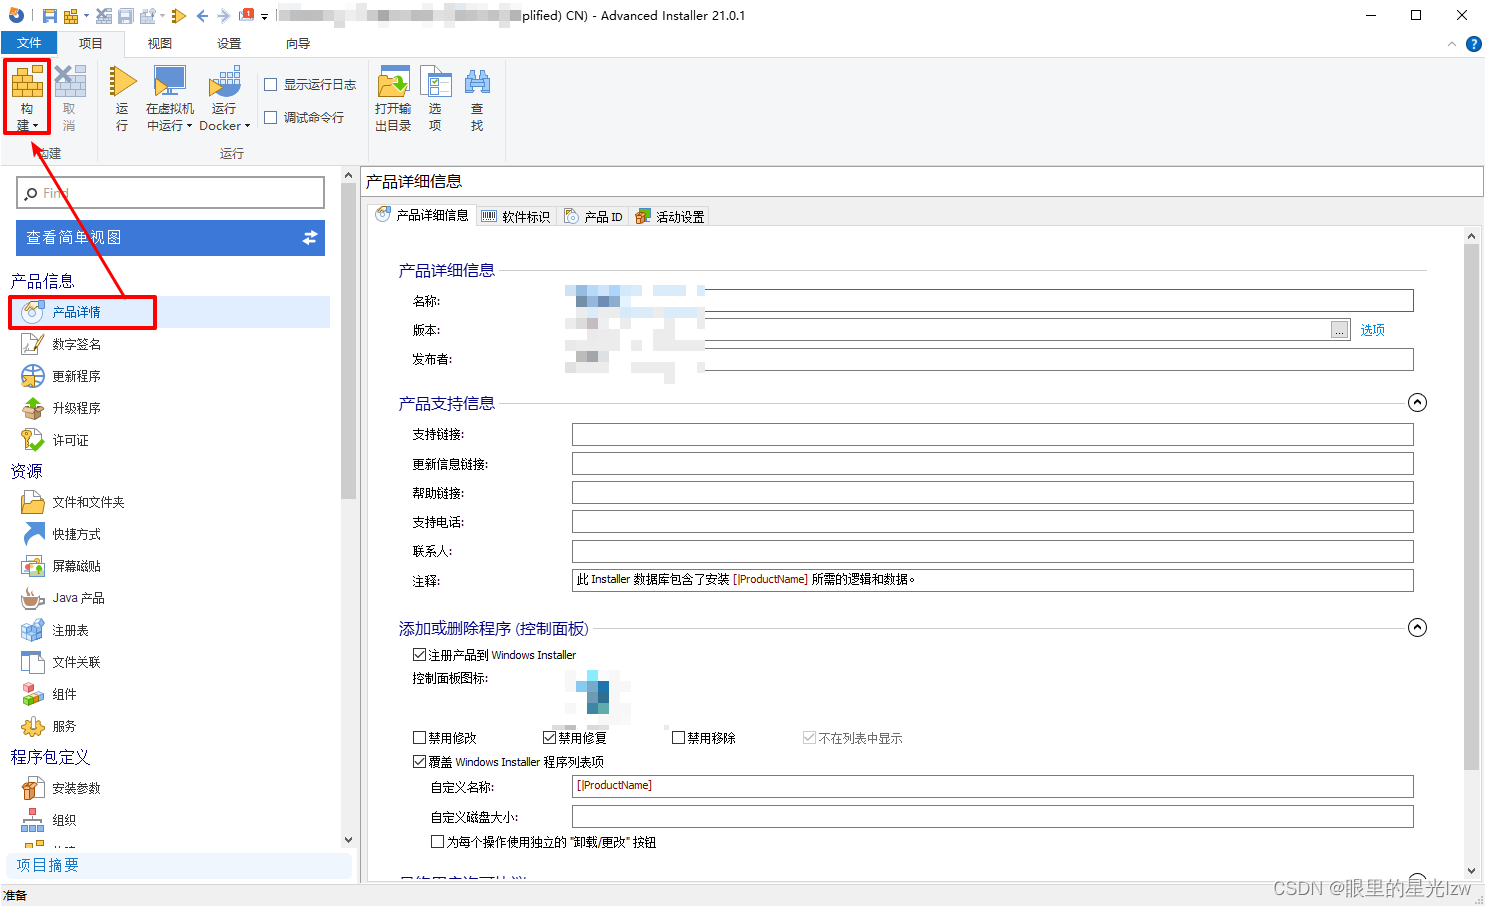Enable the 显示运行日志 checkbox

coord(271,84)
